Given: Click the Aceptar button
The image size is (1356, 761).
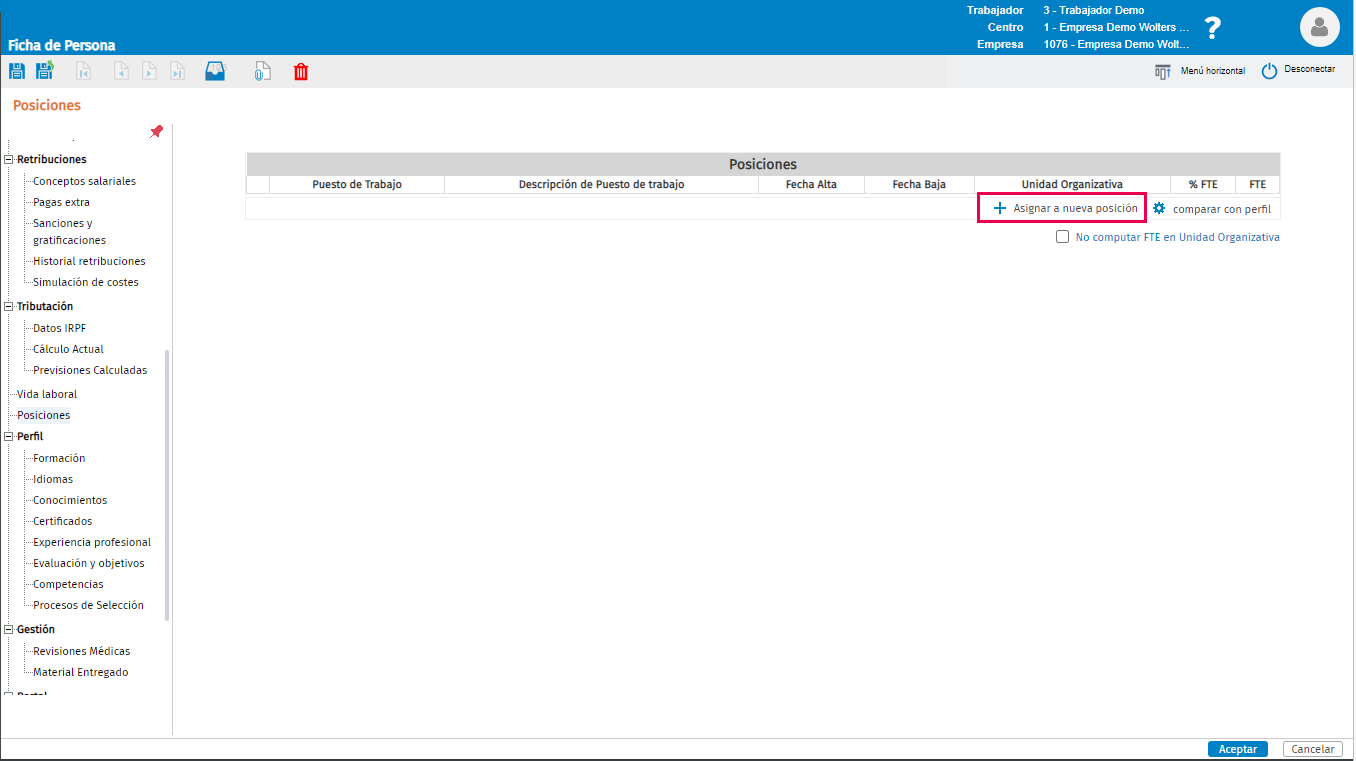Looking at the screenshot, I should pos(1237,749).
